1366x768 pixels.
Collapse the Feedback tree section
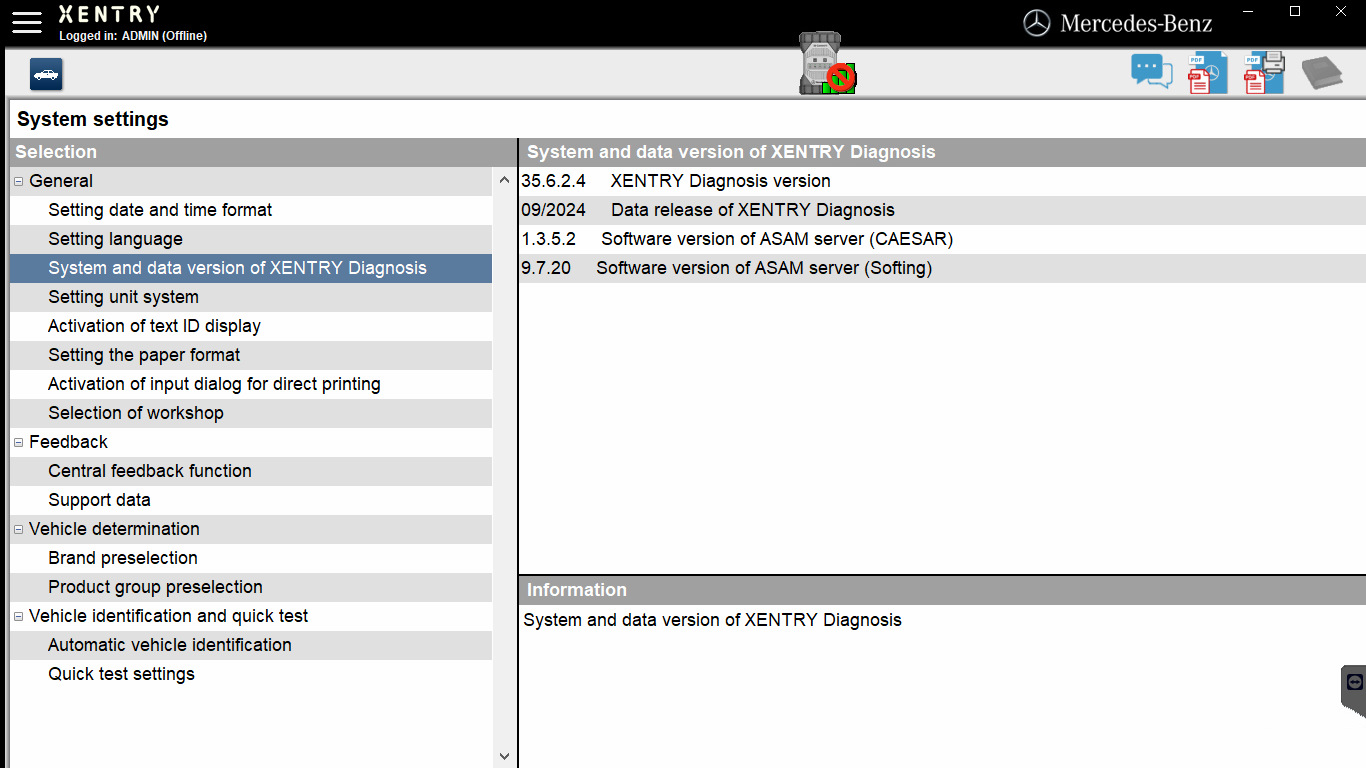point(18,442)
